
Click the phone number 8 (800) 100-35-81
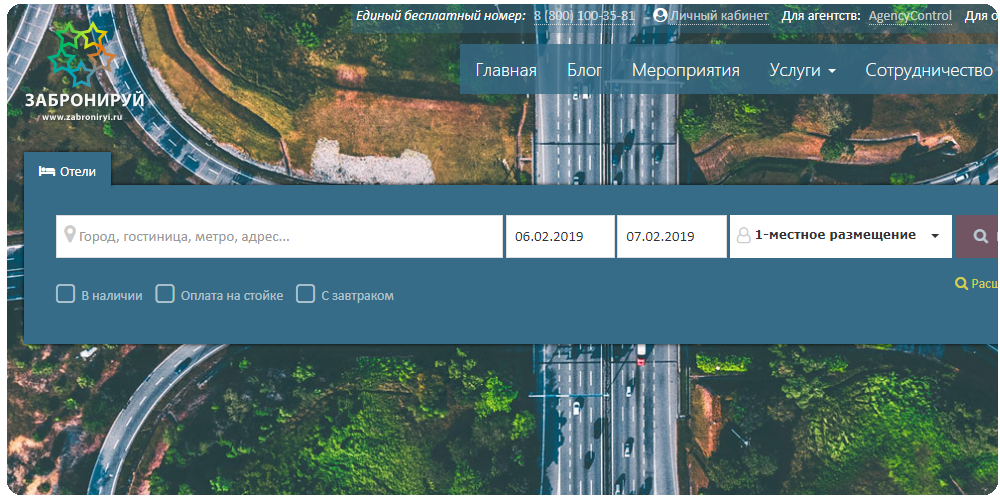[584, 16]
